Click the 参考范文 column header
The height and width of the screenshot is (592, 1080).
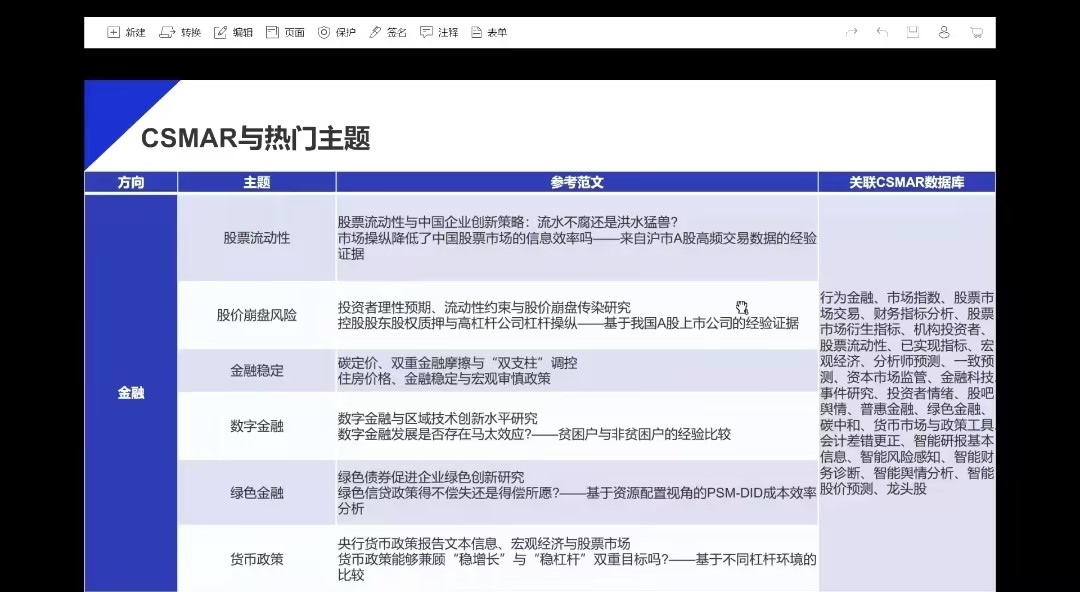(577, 182)
